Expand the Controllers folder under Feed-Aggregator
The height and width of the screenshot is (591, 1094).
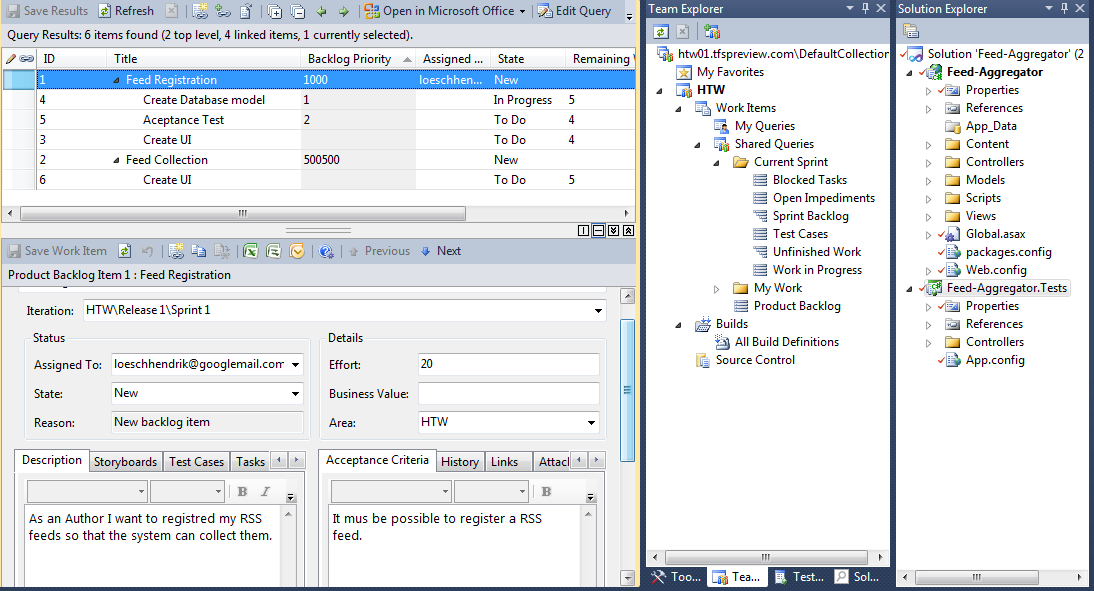928,163
